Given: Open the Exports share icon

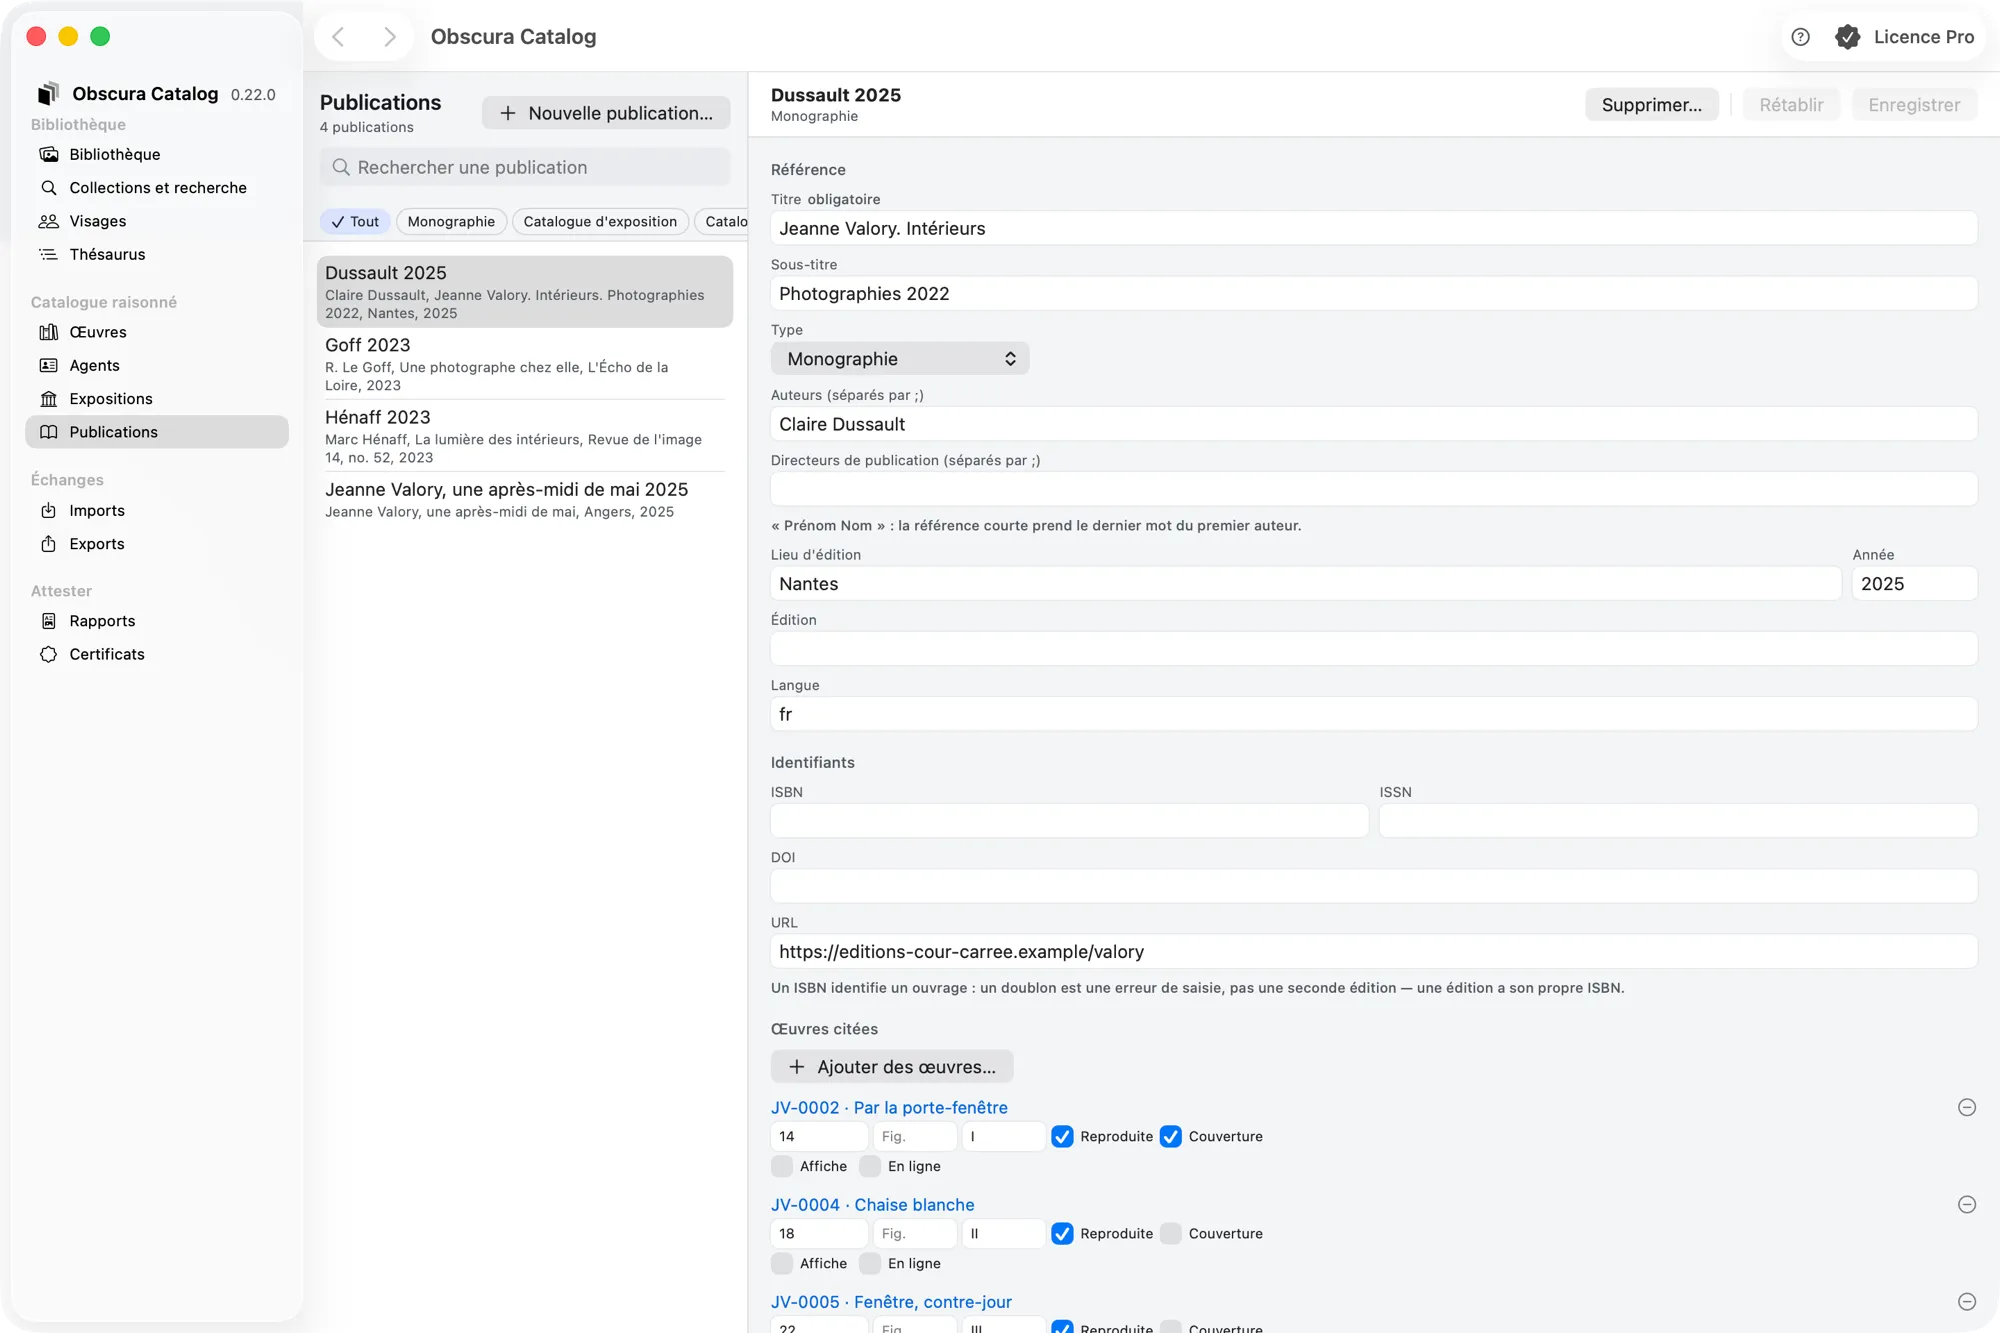Looking at the screenshot, I should pyautogui.click(x=48, y=543).
